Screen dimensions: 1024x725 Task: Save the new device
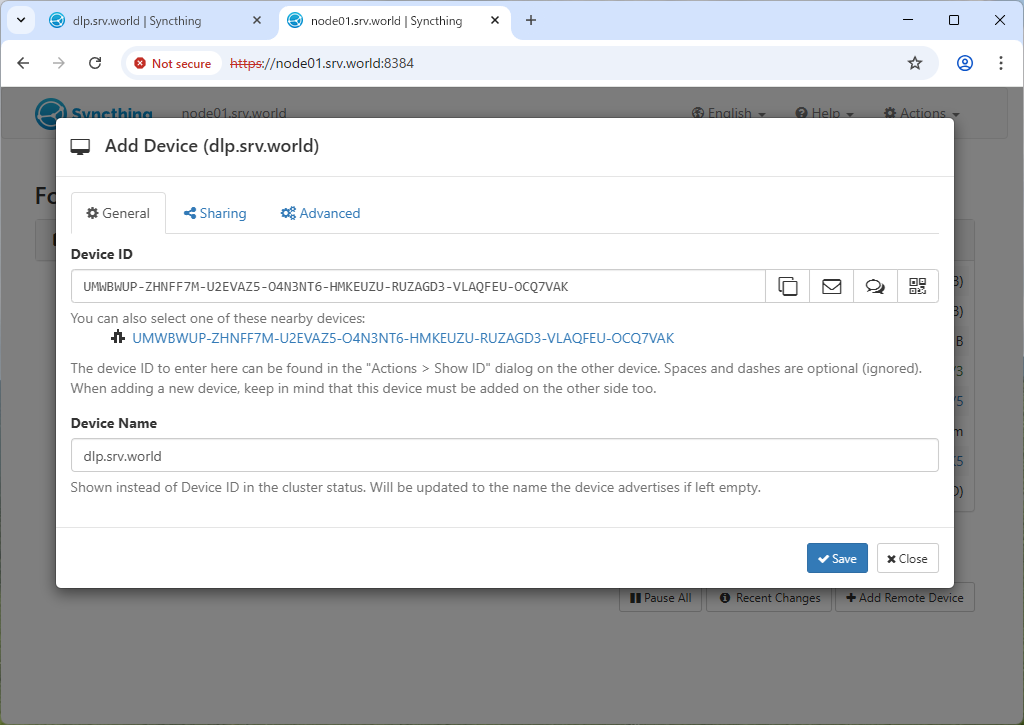[x=837, y=558]
